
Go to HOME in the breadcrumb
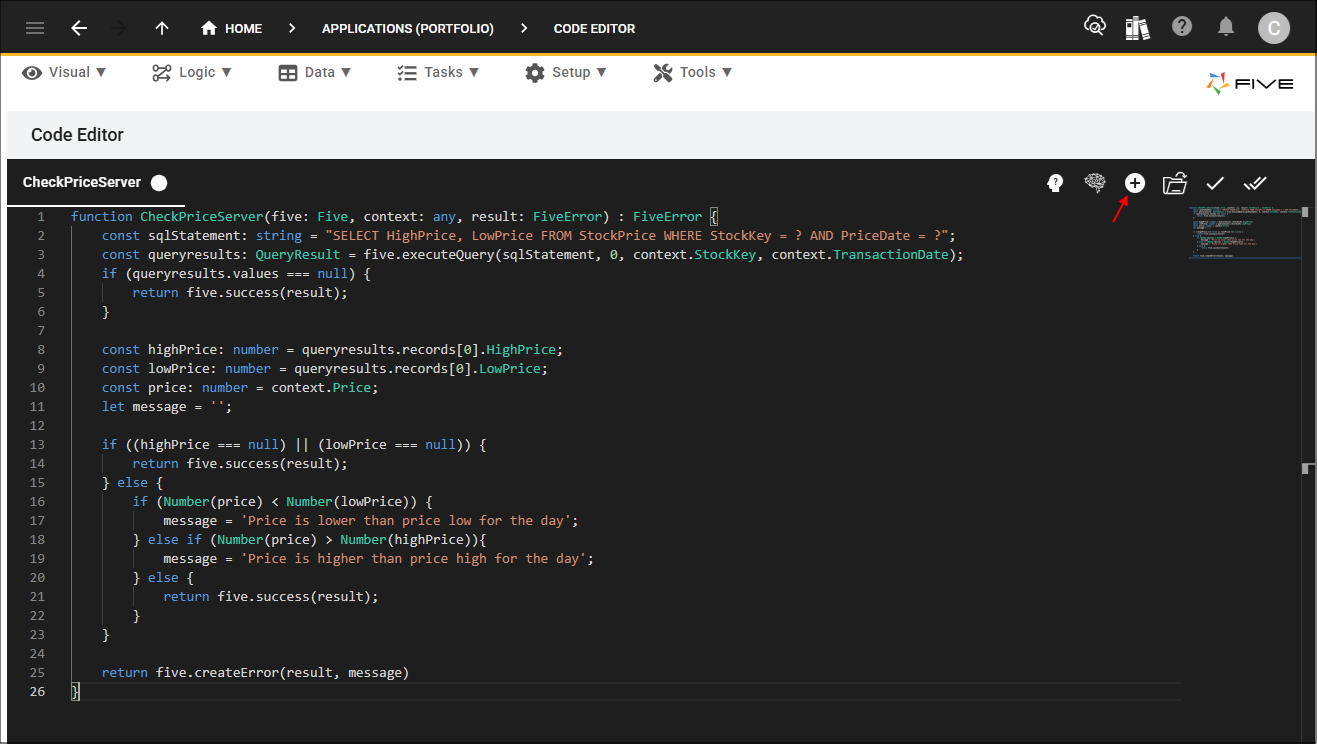click(232, 28)
